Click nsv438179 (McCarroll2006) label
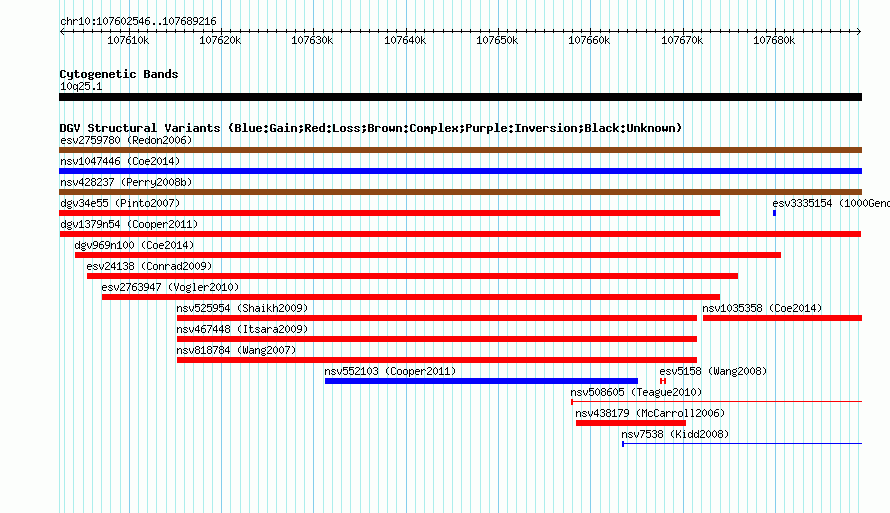 coord(650,413)
